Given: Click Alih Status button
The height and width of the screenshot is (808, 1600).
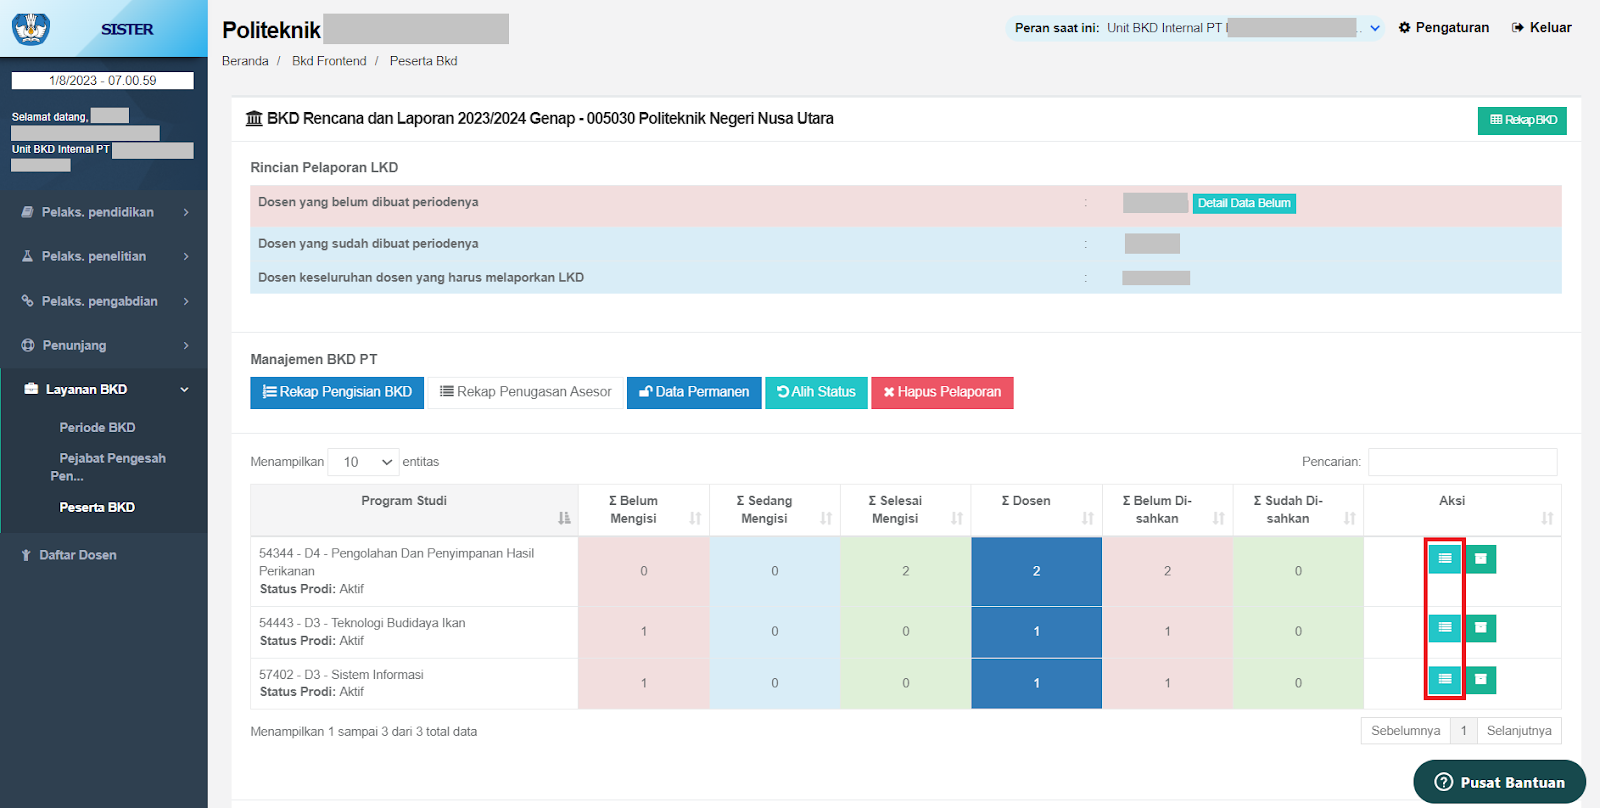Looking at the screenshot, I should click(816, 392).
